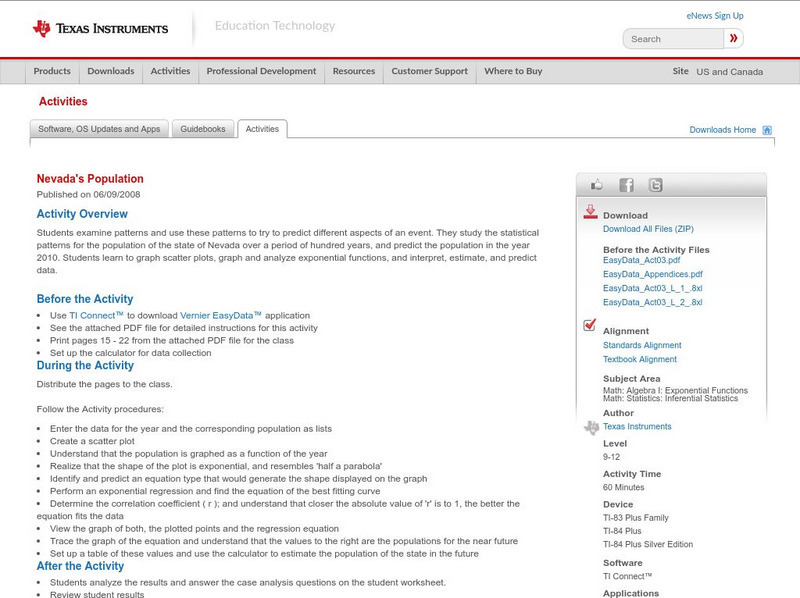Click the thumbs-up like icon
The image size is (800, 598).
[596, 185]
